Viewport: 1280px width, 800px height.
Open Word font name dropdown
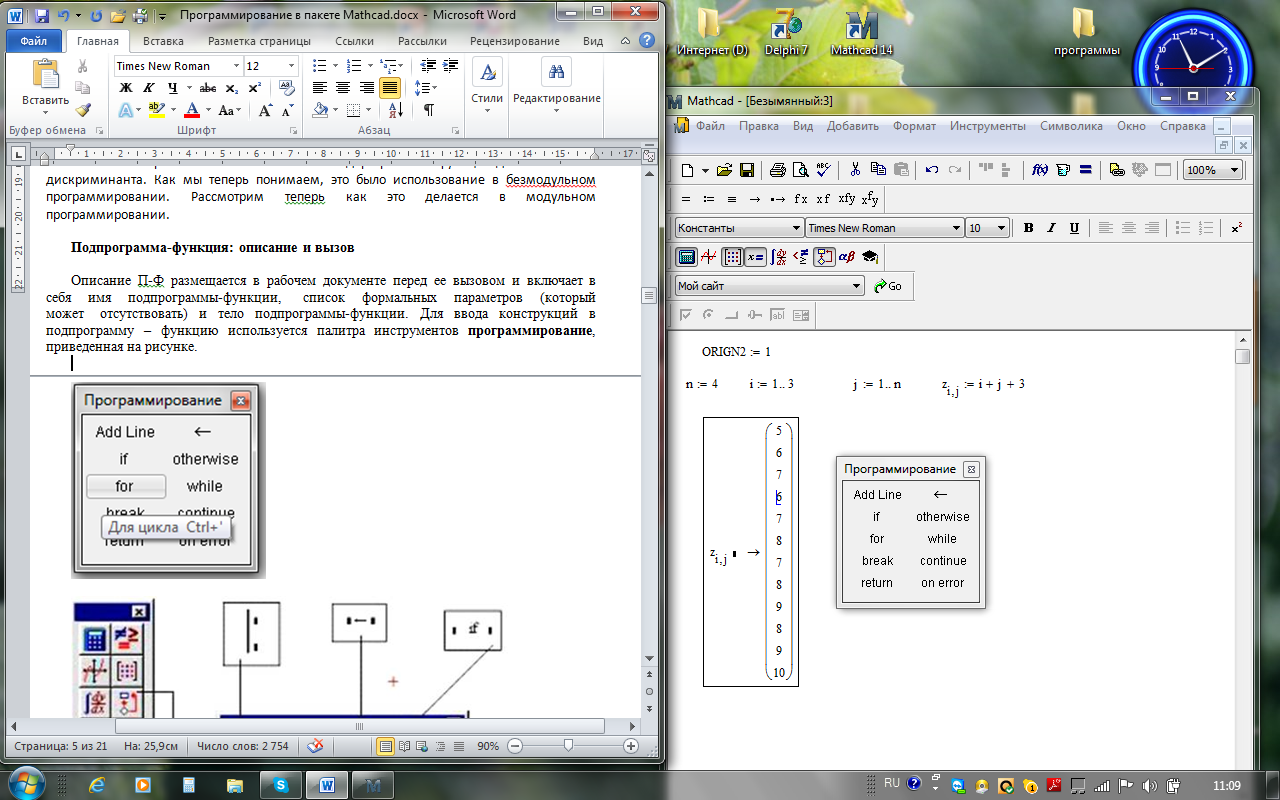236,66
